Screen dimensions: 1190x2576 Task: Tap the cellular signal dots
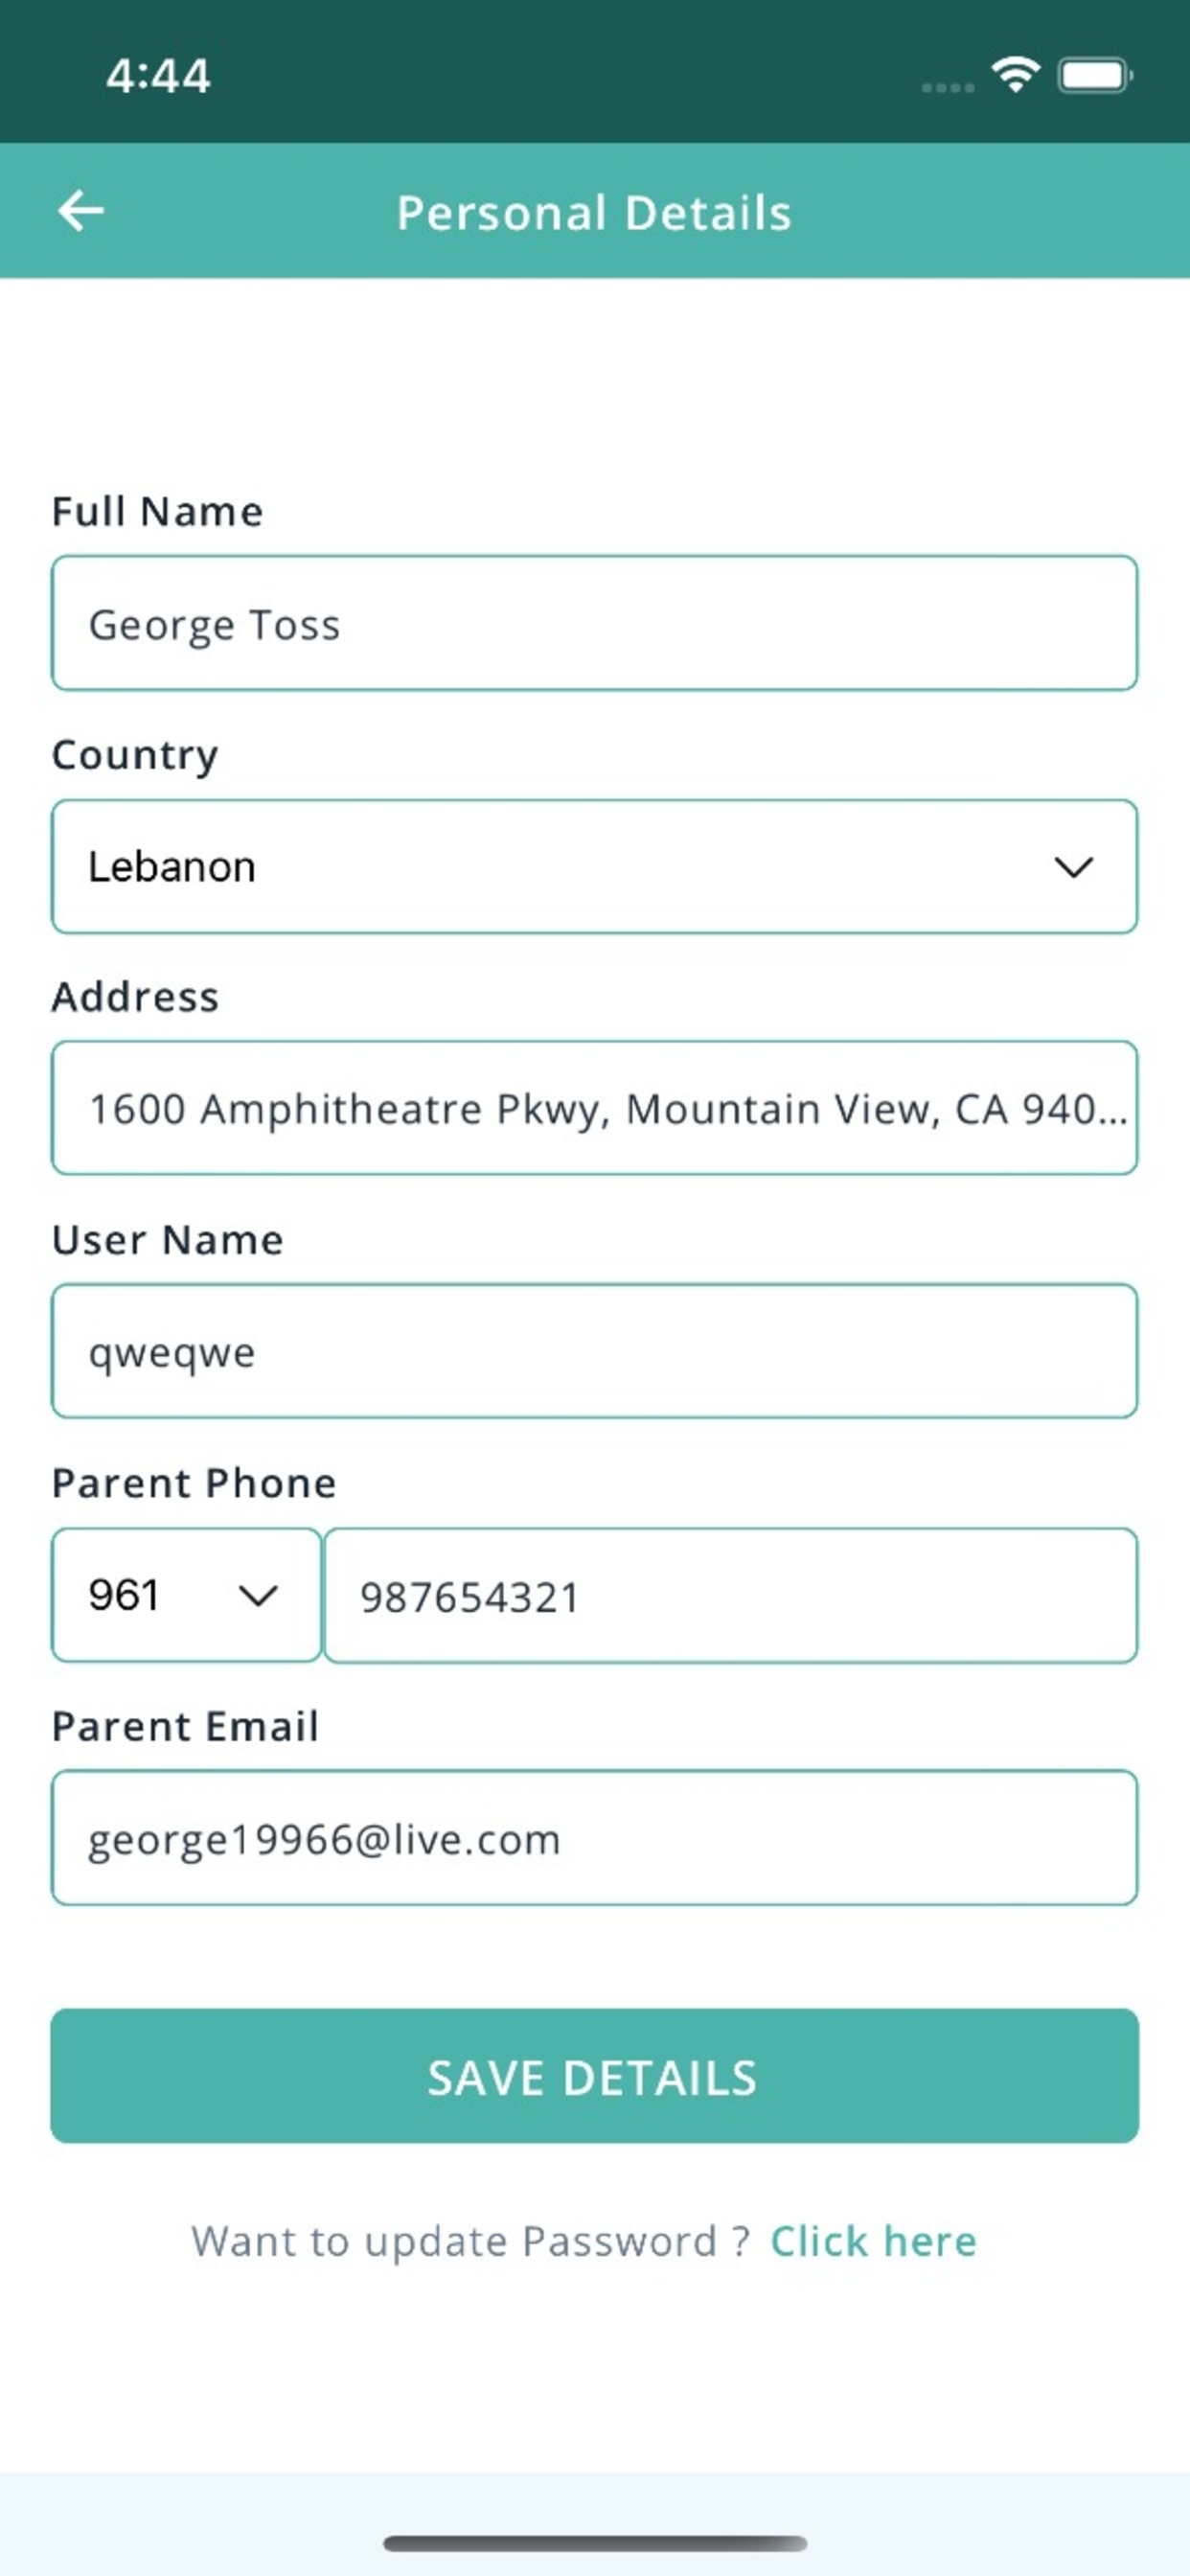(x=947, y=88)
